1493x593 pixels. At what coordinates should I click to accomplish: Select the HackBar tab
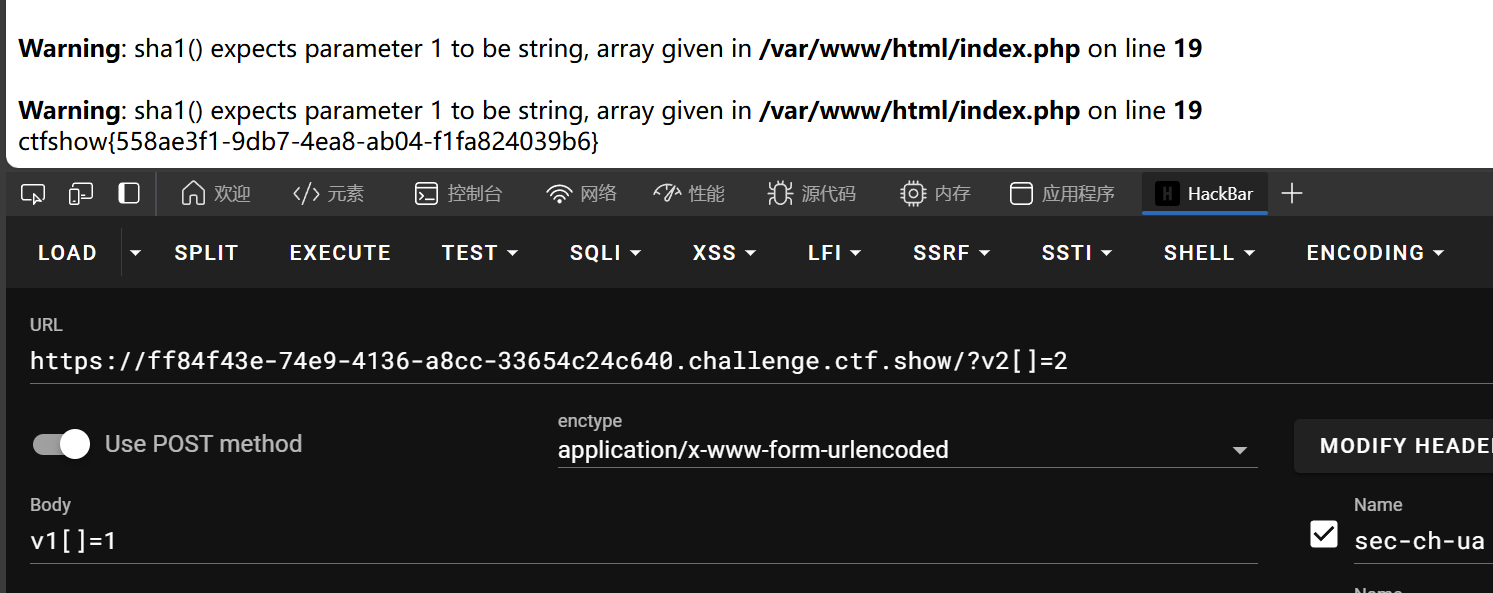point(1205,194)
